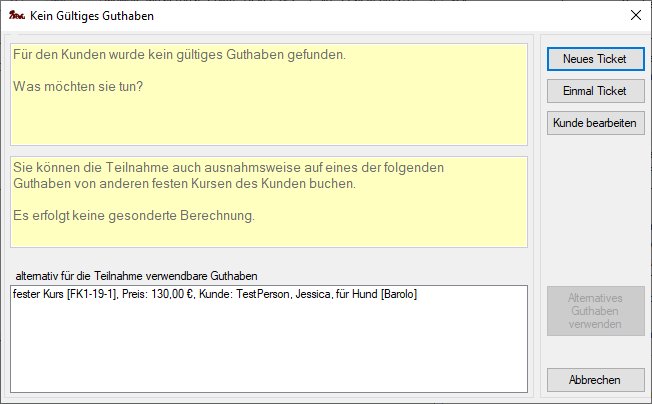Screen dimensions: 652x404
Task: Click empty area of the Guthaben list
Action: coord(268,350)
